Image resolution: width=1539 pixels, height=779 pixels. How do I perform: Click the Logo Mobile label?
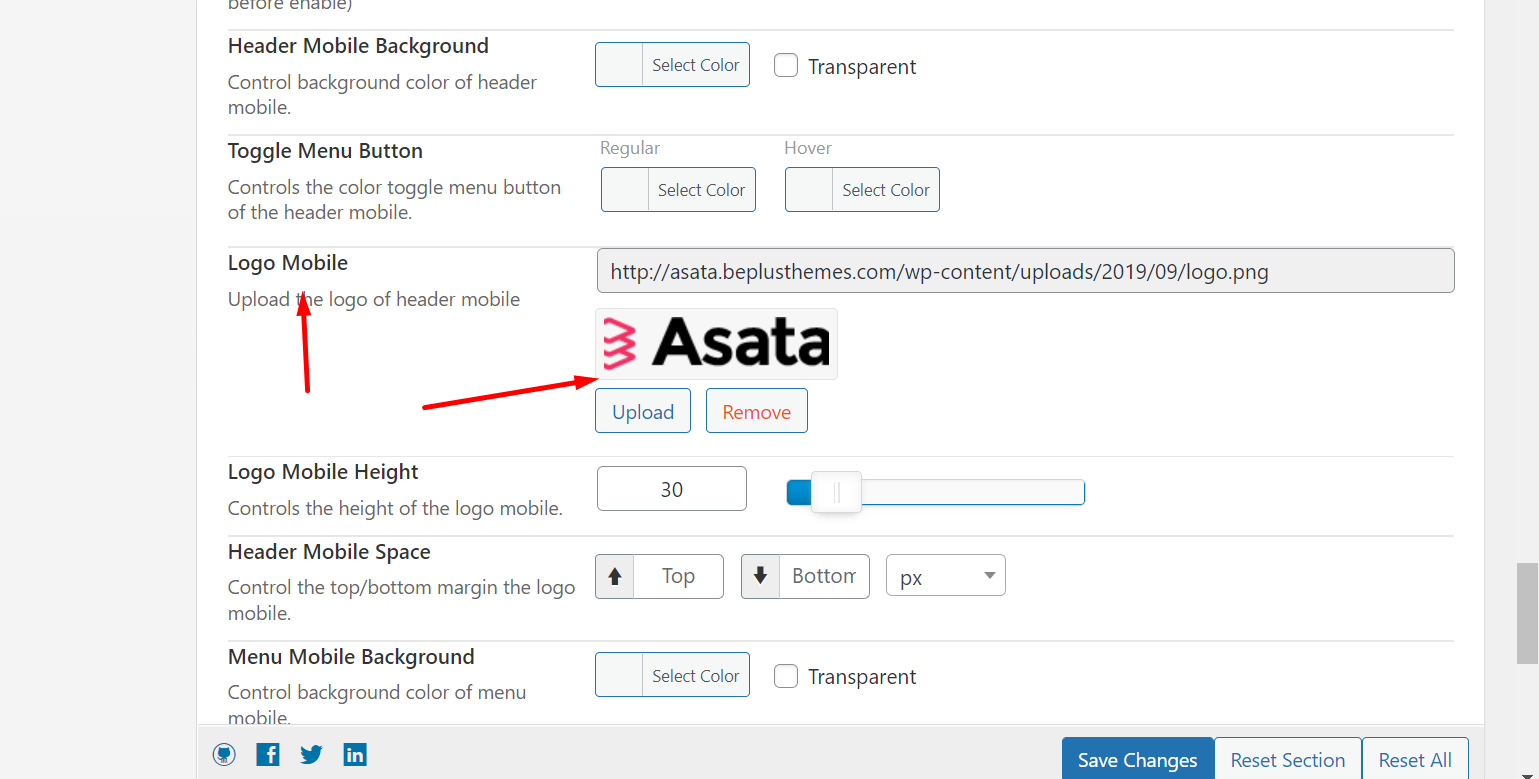(x=288, y=263)
